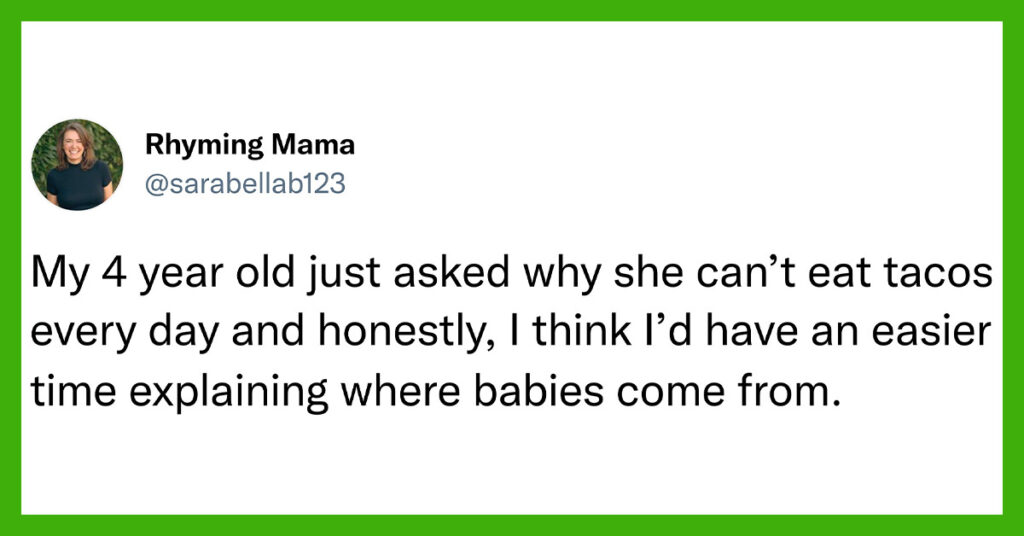Click the word "think" in the second line
This screenshot has width=1024, height=536.
pyautogui.click(x=581, y=332)
